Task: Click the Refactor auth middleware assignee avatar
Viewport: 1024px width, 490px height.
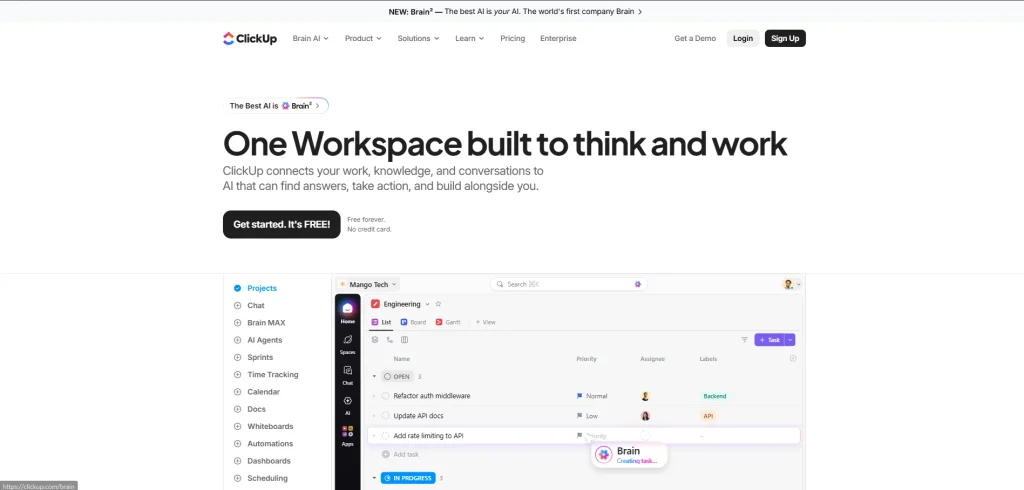Action: tap(645, 396)
